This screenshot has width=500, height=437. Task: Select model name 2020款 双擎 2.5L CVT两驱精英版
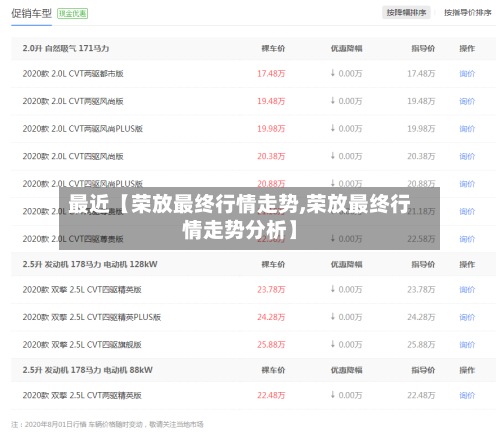point(82,396)
